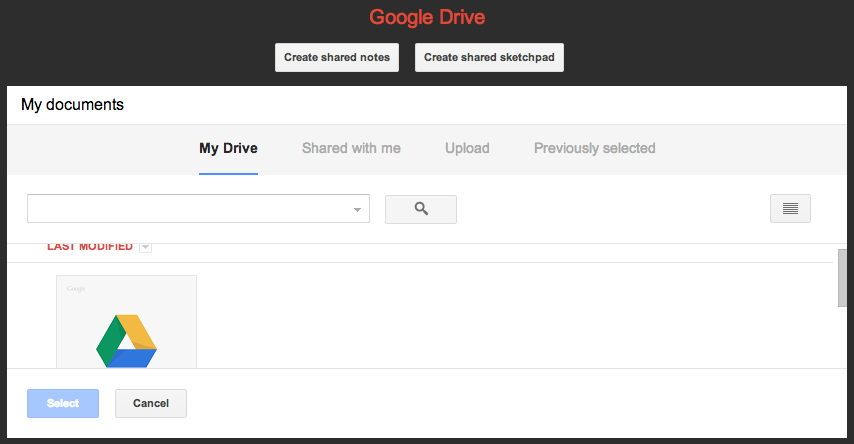
Task: Click the LAST MODIFIED column heading
Action: click(90, 247)
